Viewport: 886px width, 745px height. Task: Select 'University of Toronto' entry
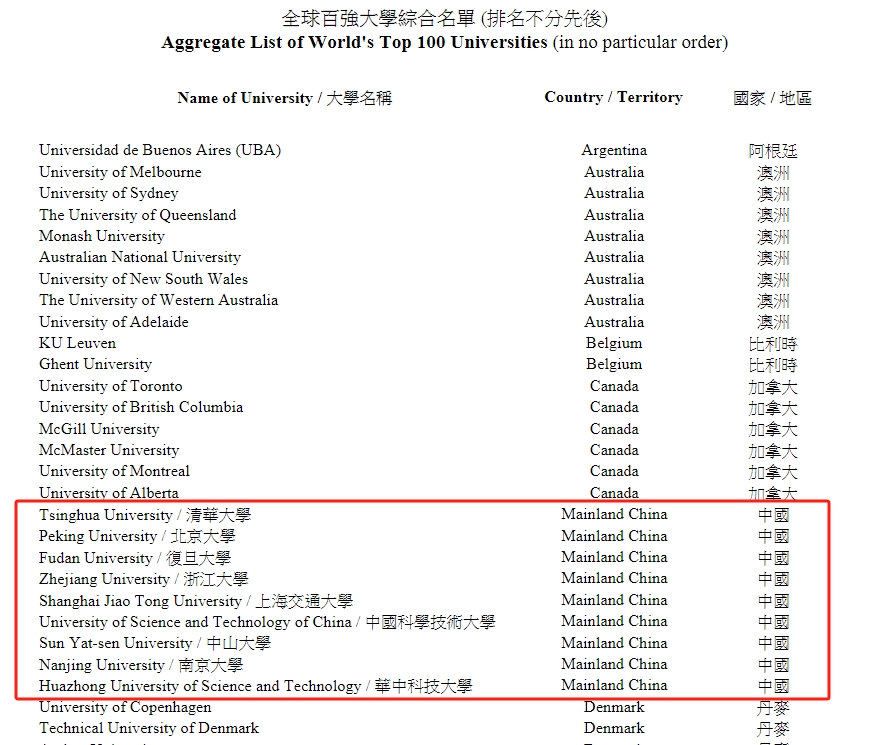click(x=111, y=386)
